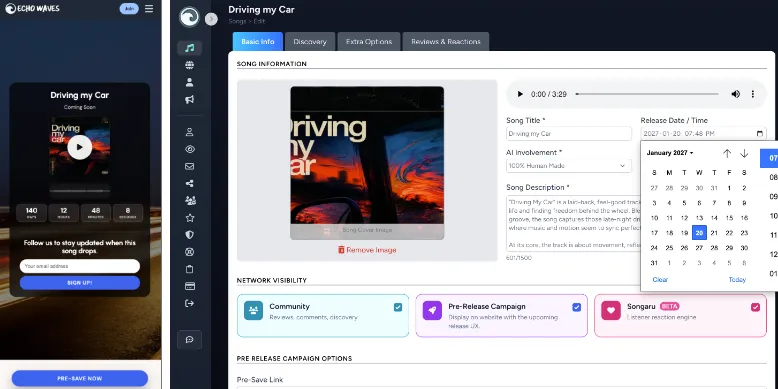Open the music note Songs section in sidebar
This screenshot has height=389, width=778.
[189, 48]
